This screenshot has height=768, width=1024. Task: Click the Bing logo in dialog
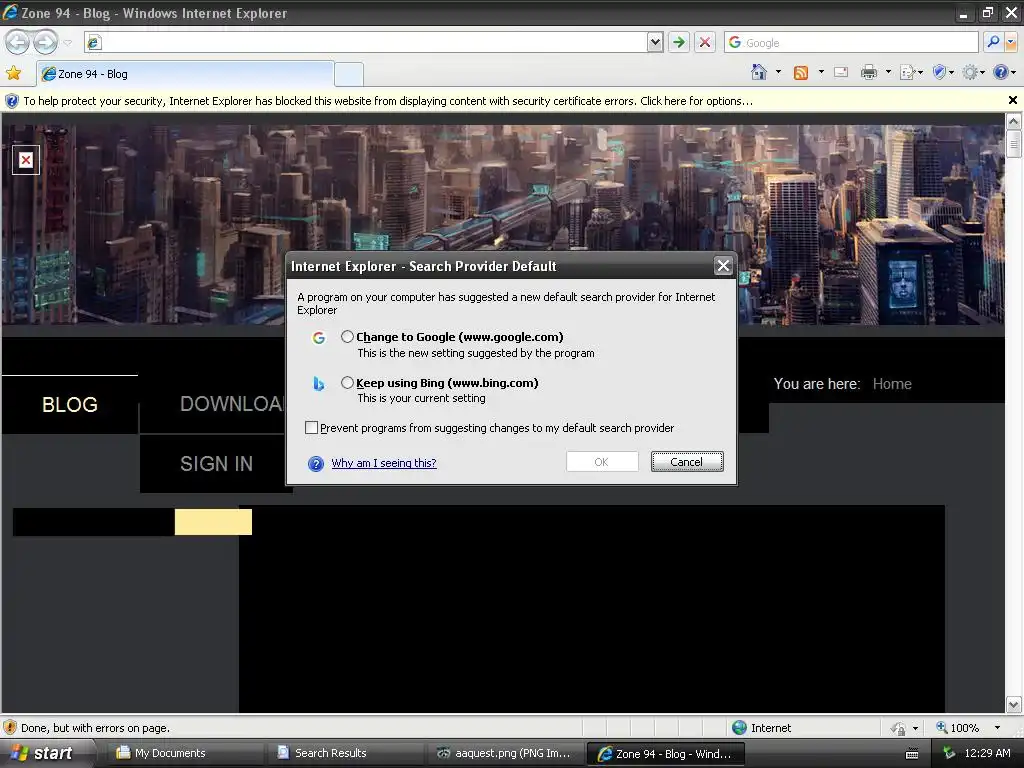pyautogui.click(x=319, y=383)
